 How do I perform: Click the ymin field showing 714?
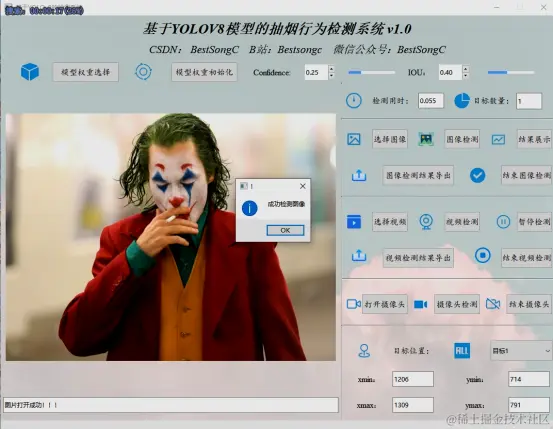tap(529, 379)
